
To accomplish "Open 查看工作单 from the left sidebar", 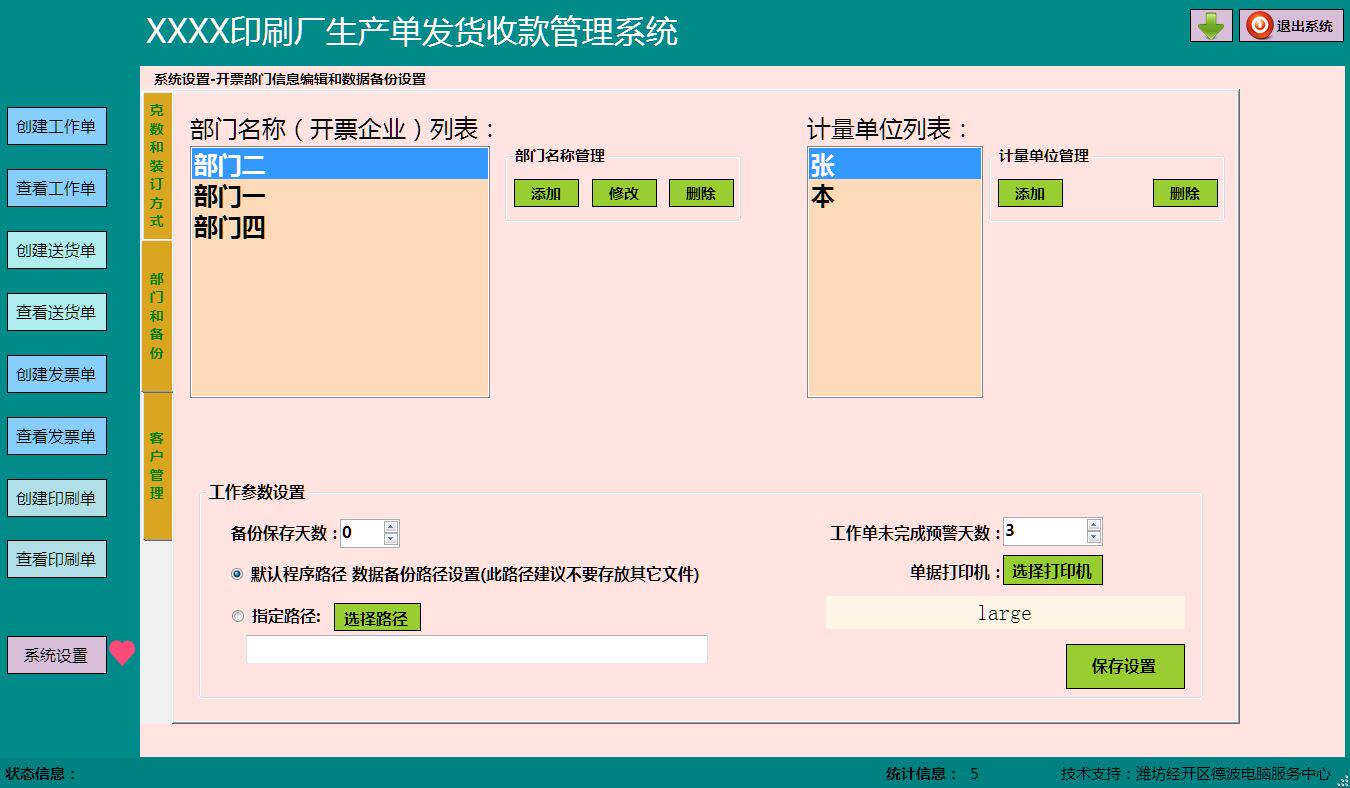I will (57, 189).
